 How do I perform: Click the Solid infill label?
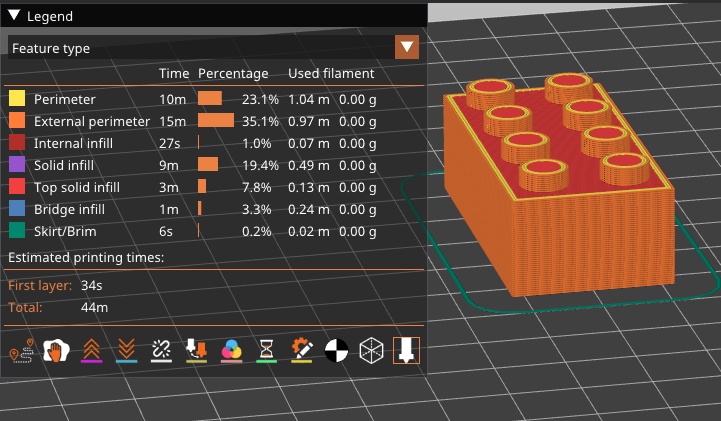[x=64, y=165]
